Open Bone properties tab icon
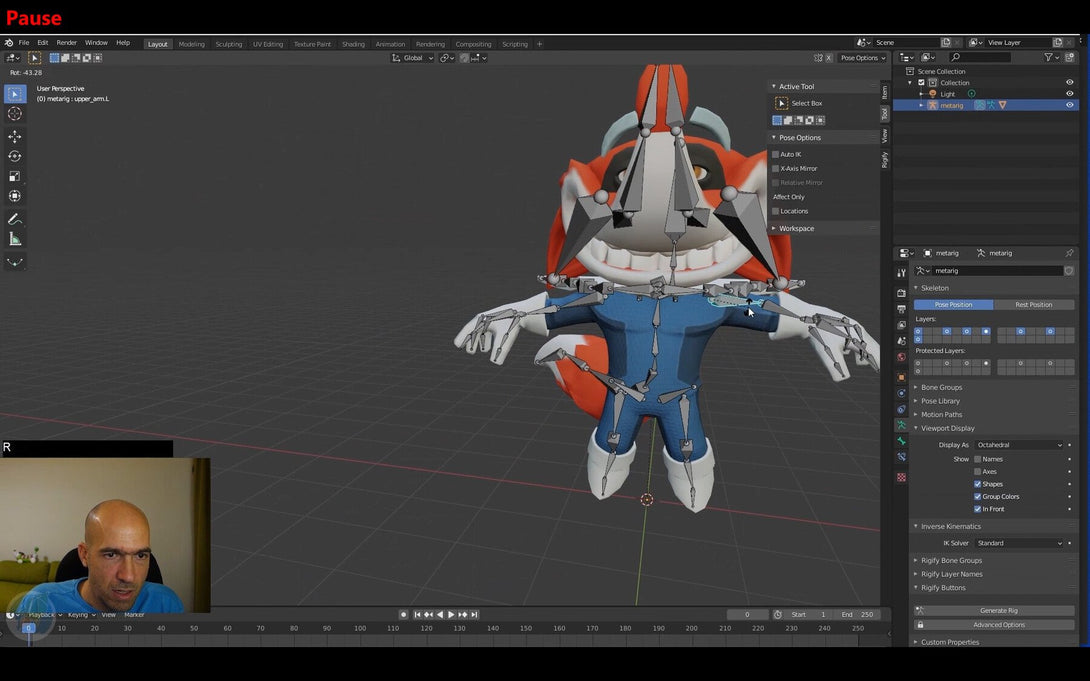The width and height of the screenshot is (1090, 681). click(x=902, y=441)
